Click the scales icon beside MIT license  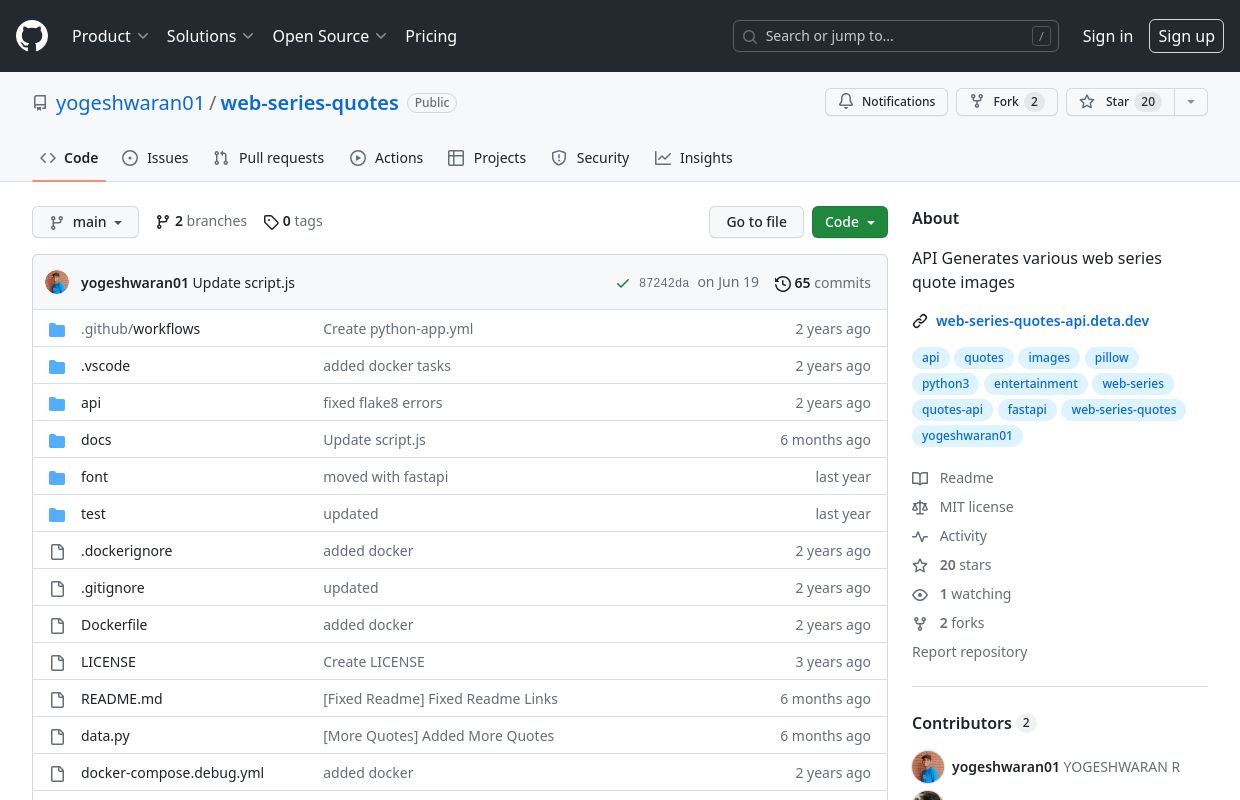click(920, 507)
